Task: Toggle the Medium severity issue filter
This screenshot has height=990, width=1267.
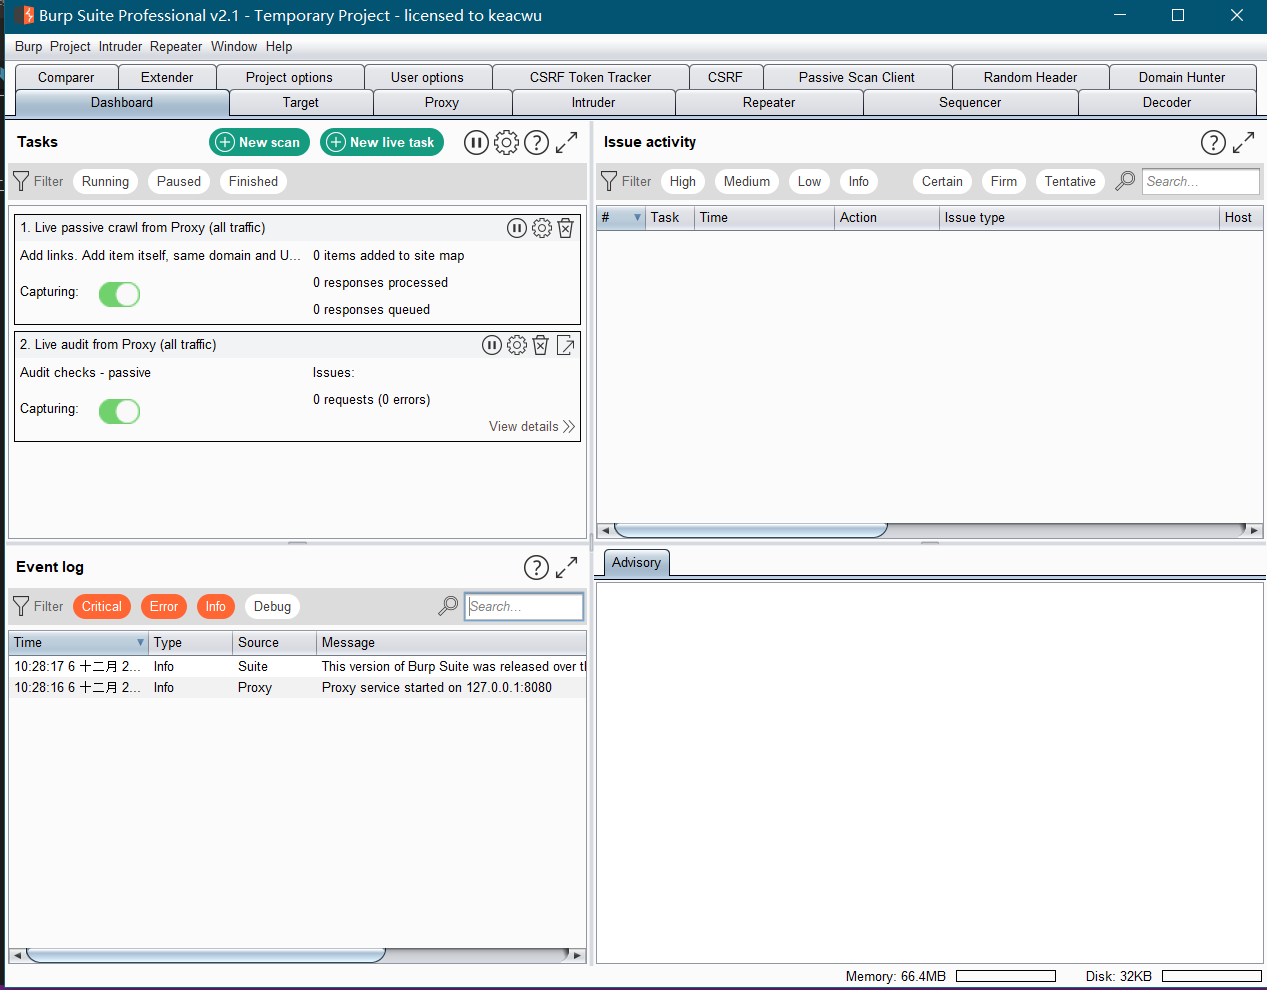Action: (x=747, y=181)
